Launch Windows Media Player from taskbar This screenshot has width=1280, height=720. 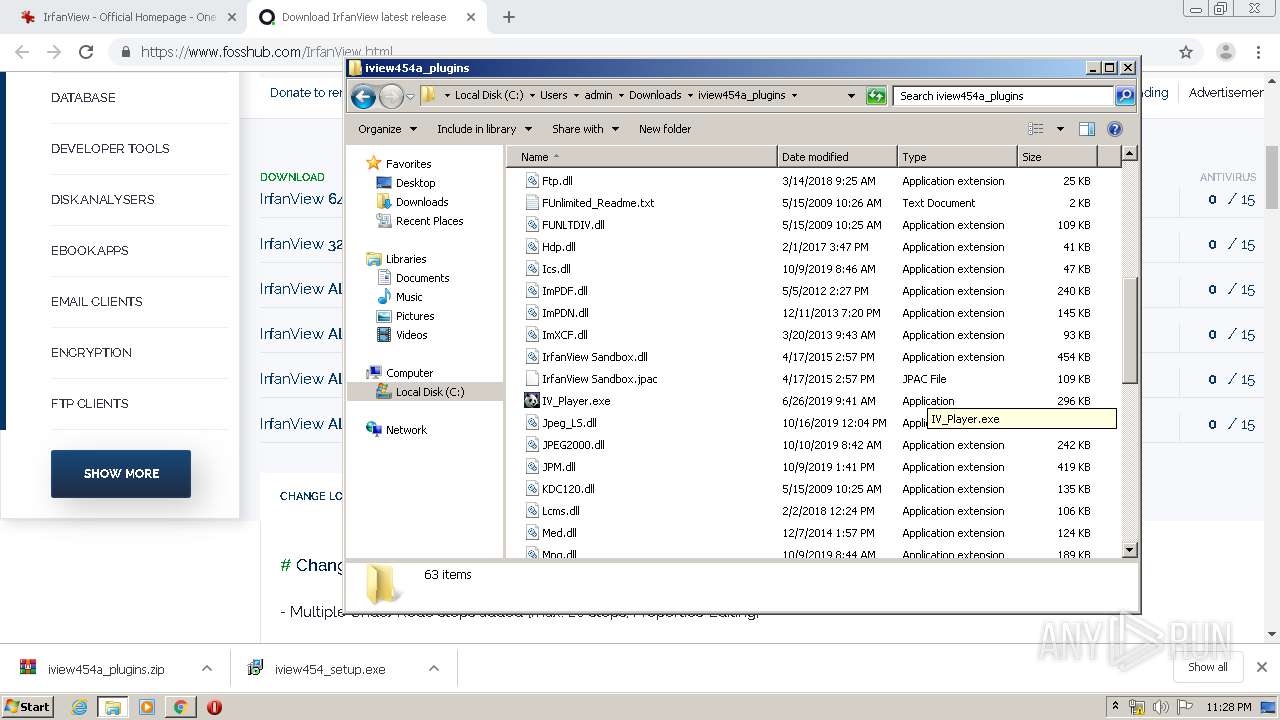[x=147, y=707]
